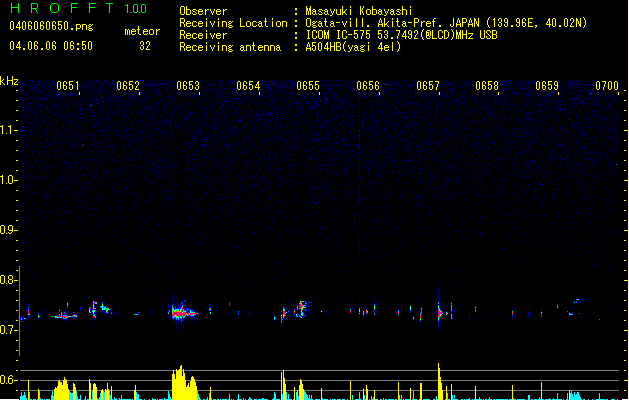Click the 1.0 kHz axis label
Image resolution: width=629 pixels, height=400 pixels.
9,180
